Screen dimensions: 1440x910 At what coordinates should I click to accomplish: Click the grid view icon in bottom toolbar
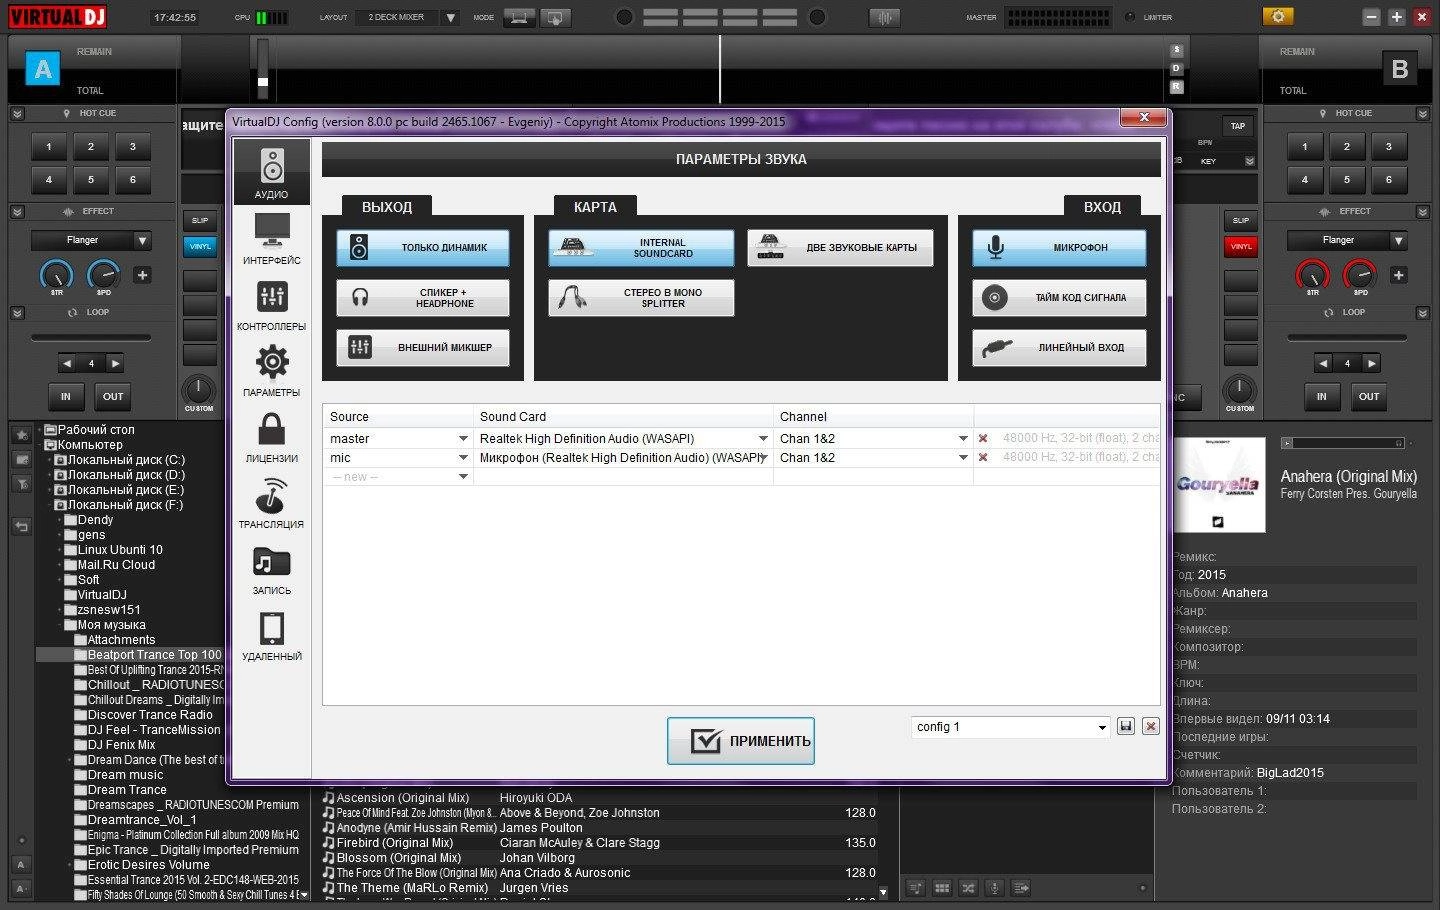coord(942,888)
